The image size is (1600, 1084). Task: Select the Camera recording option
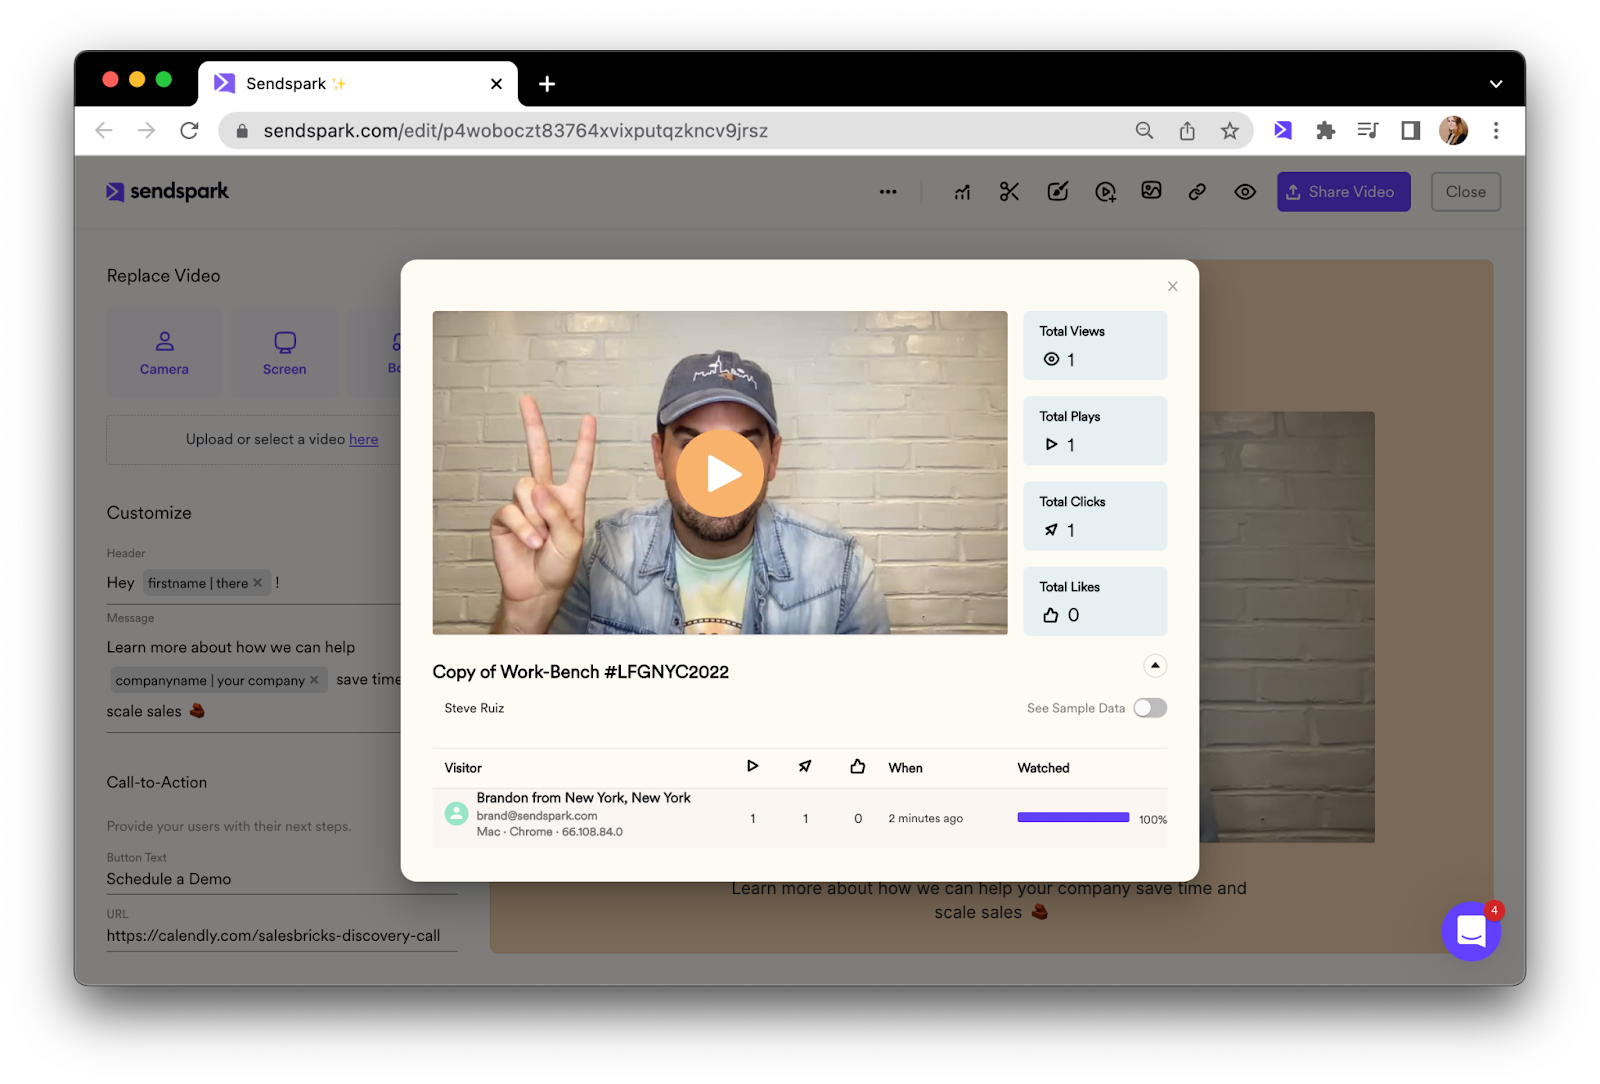coord(164,353)
